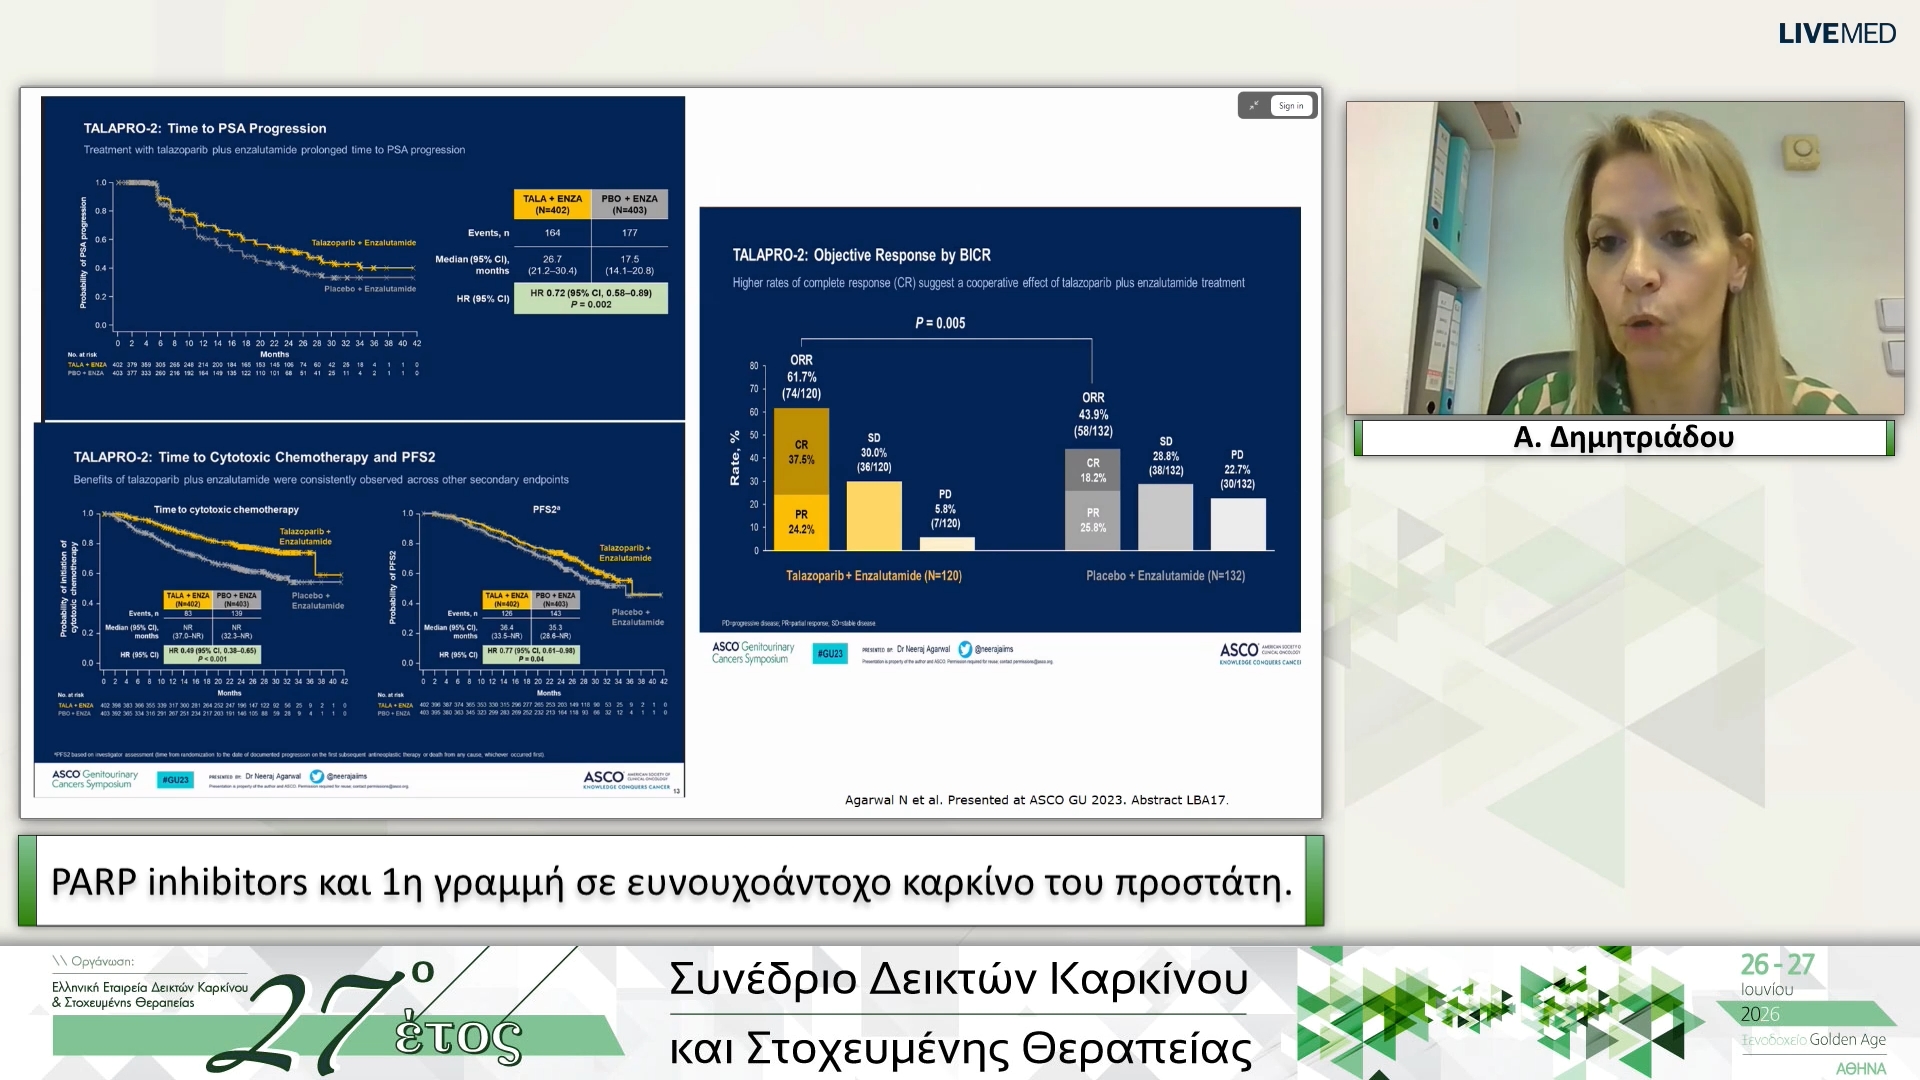Click the PD 5.8% (7/120) label
1920x1080 pixels.
click(945, 509)
